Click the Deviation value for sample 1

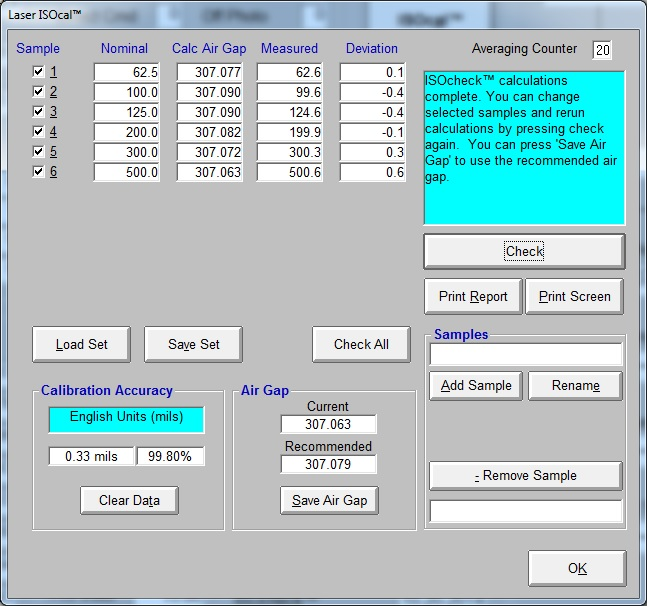373,72
